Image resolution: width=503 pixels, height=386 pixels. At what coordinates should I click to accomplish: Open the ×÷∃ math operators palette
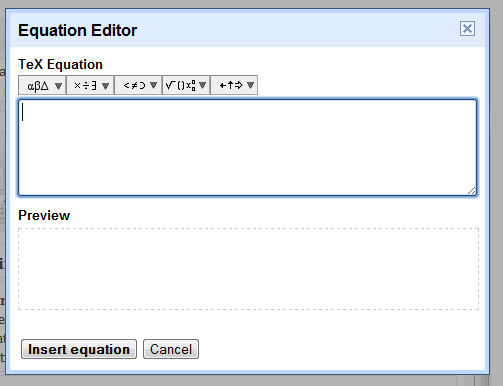[x=90, y=85]
